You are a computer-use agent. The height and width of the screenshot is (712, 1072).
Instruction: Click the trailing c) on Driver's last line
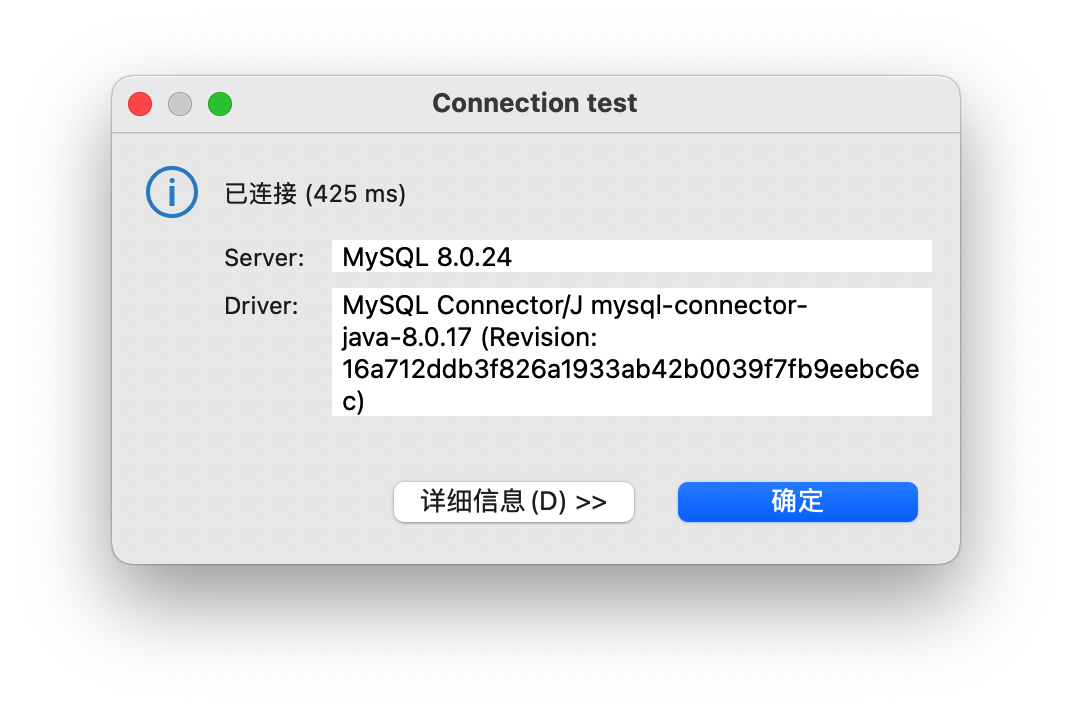(353, 401)
